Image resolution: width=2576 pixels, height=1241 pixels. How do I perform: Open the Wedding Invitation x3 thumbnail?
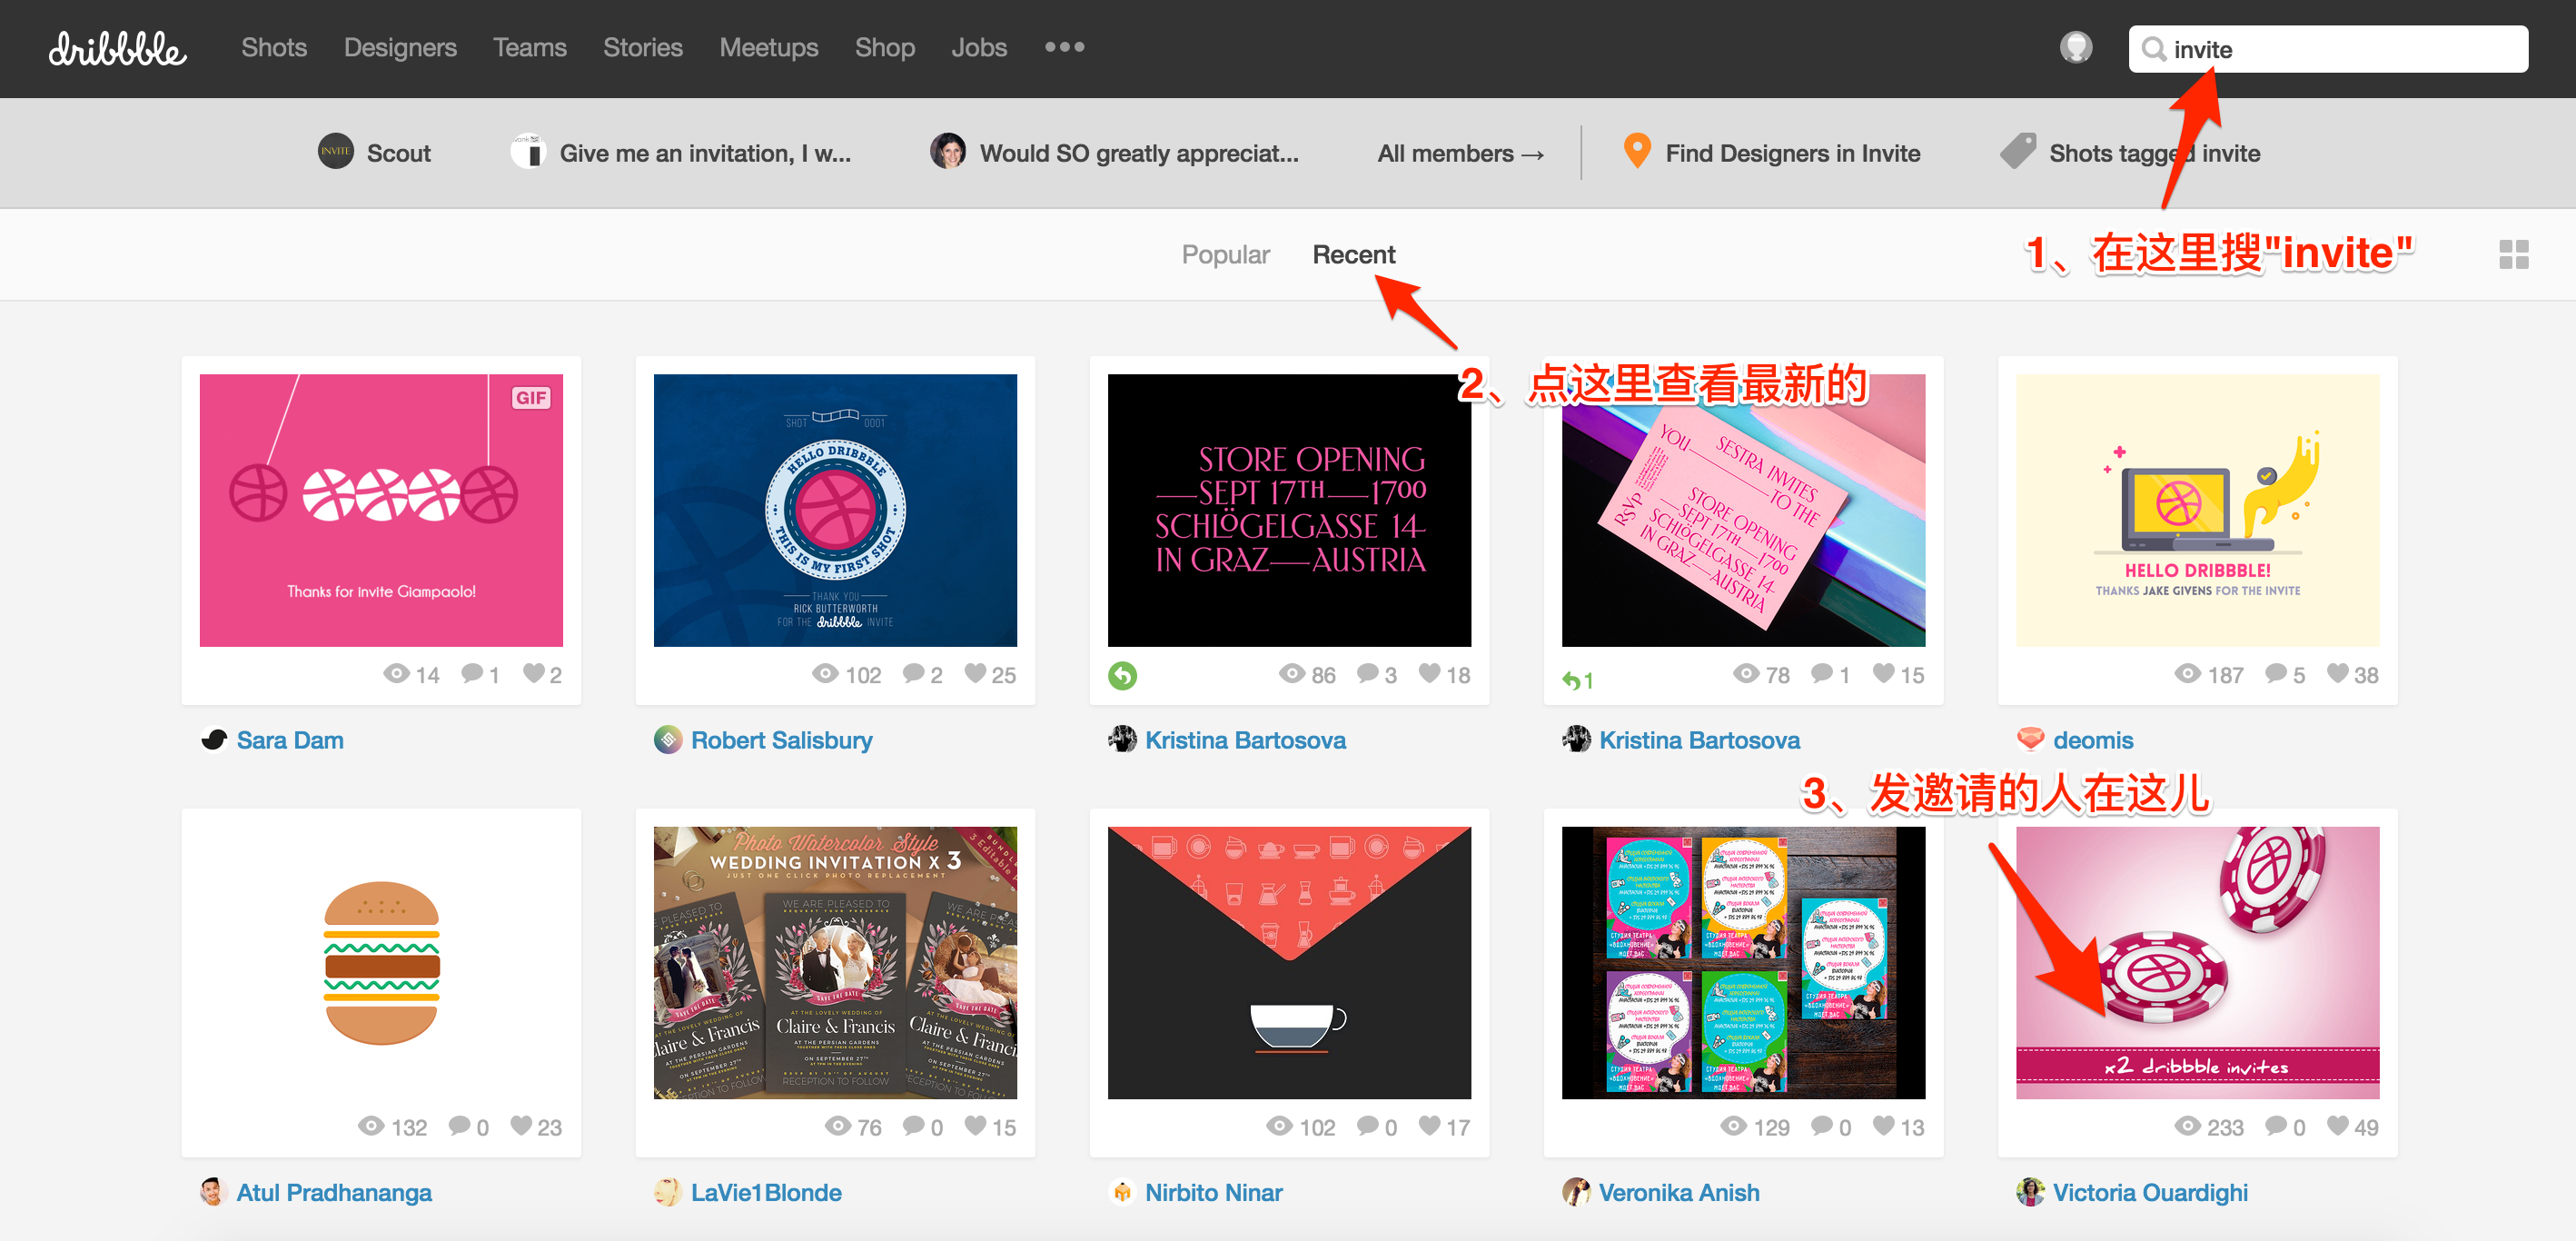pos(835,962)
